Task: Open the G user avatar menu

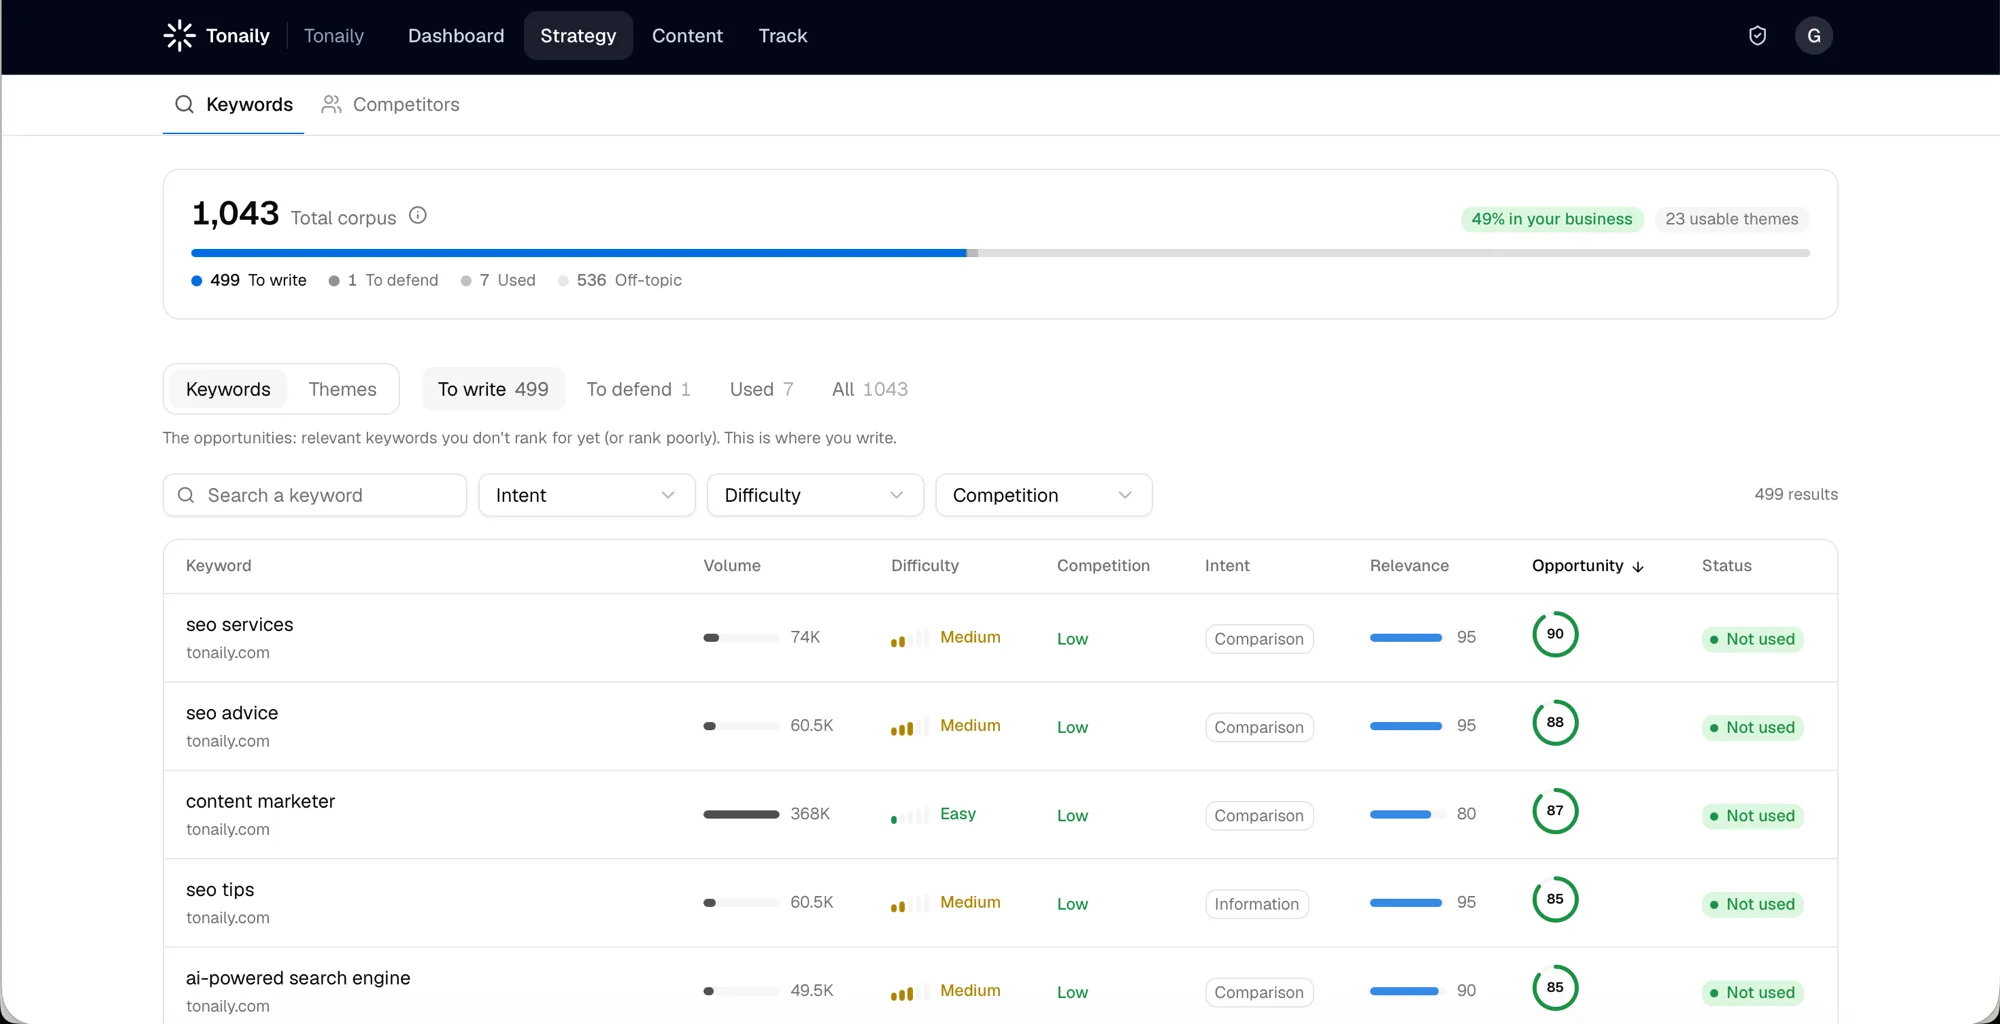Action: click(1813, 36)
